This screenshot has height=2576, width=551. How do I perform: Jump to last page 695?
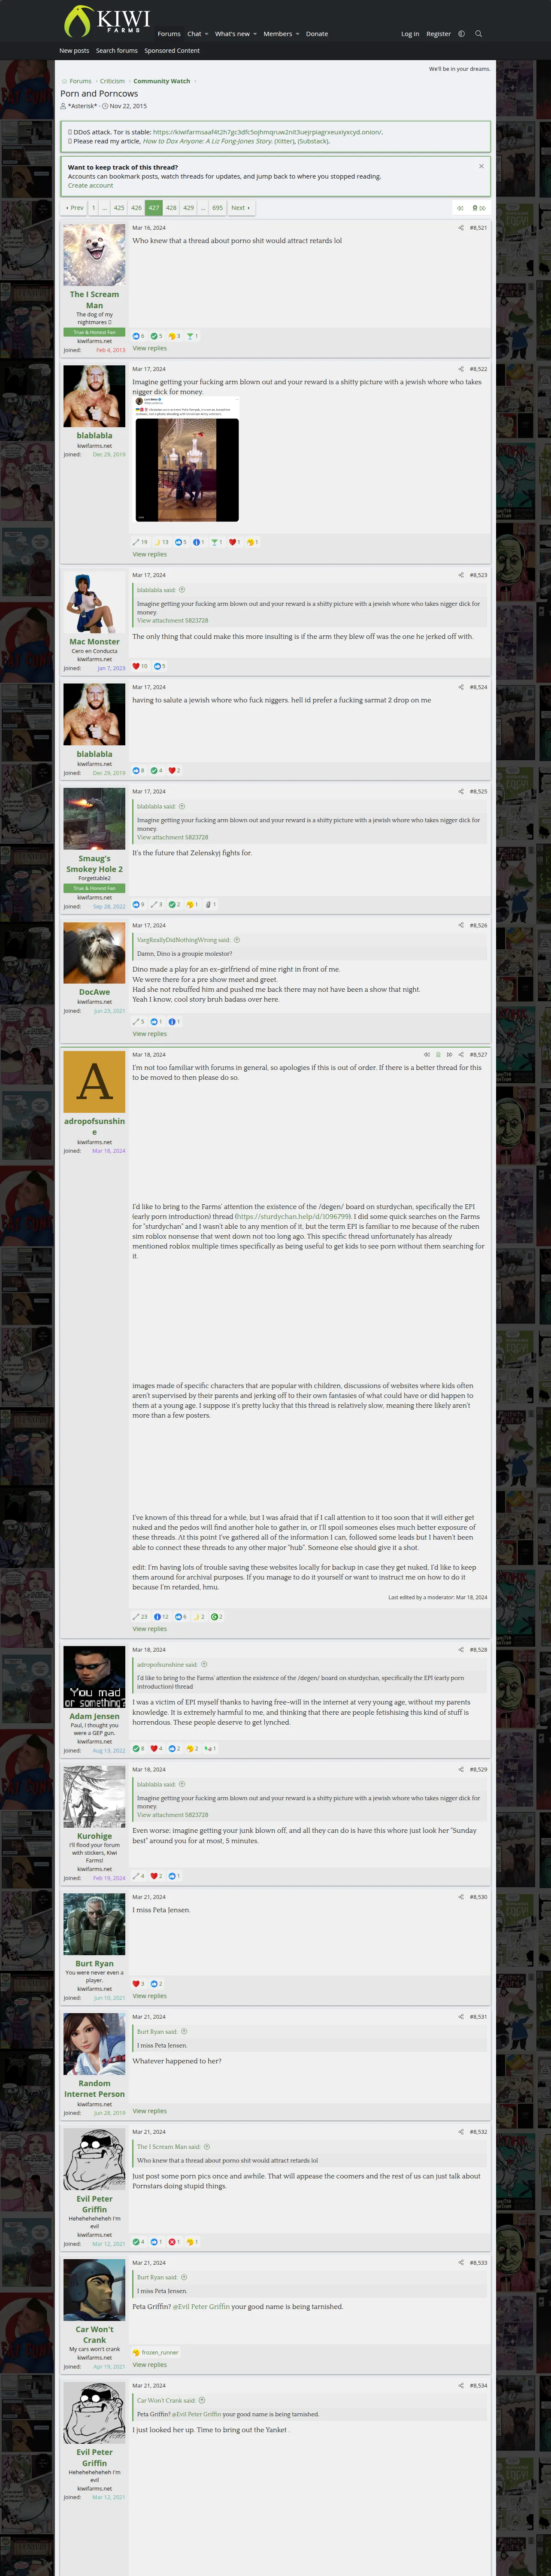coord(217,208)
